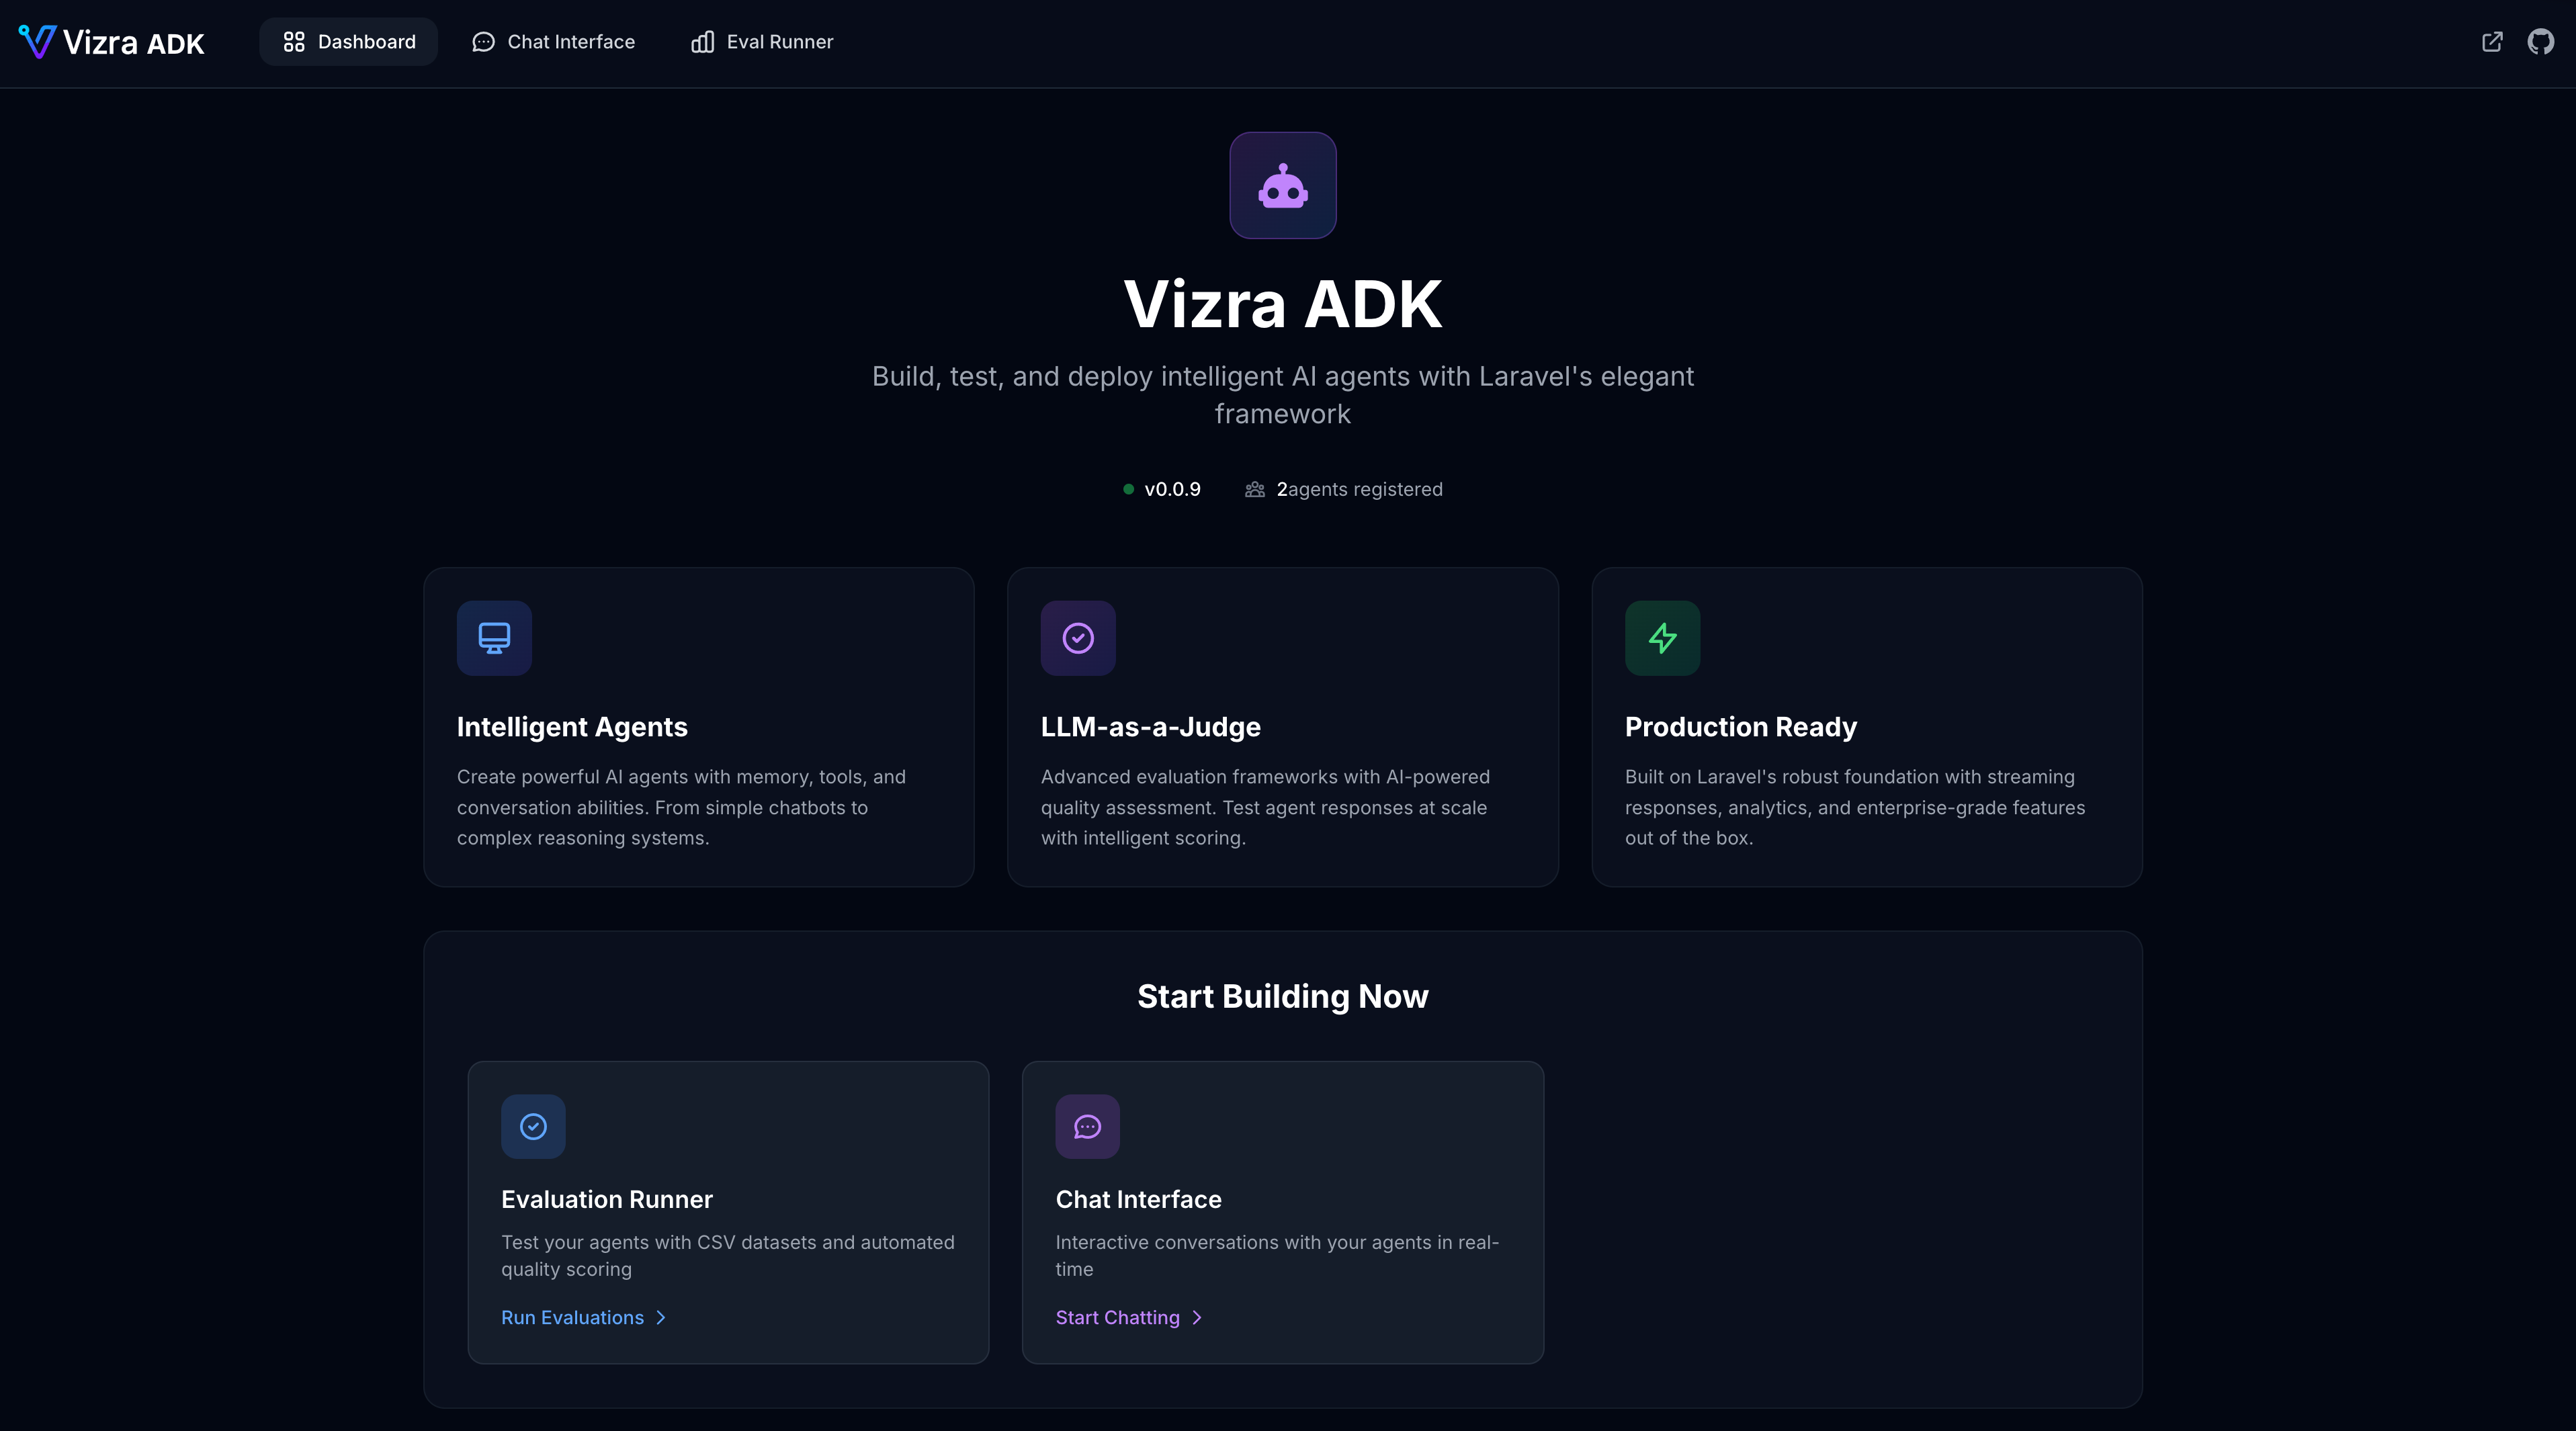Click the v0.0.9 version text
The image size is (2576, 1431).
point(1172,489)
